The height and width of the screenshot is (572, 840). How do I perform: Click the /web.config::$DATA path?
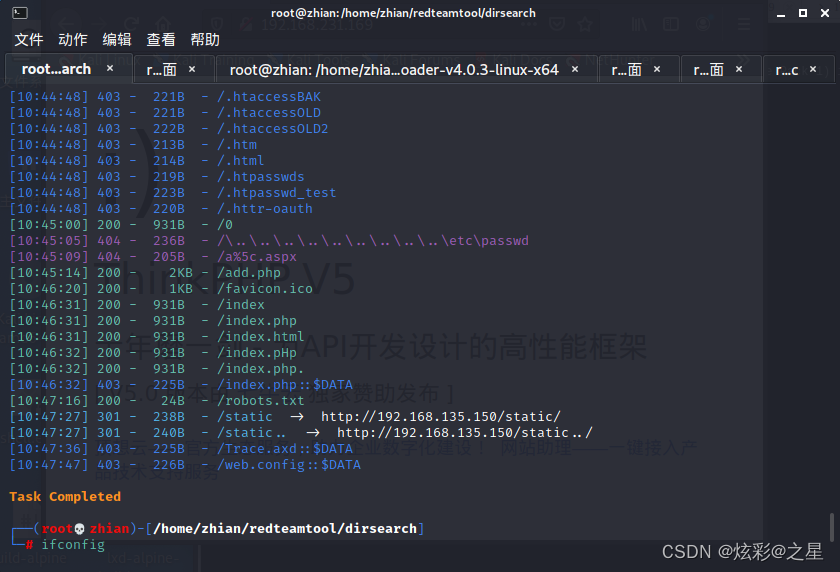289,465
